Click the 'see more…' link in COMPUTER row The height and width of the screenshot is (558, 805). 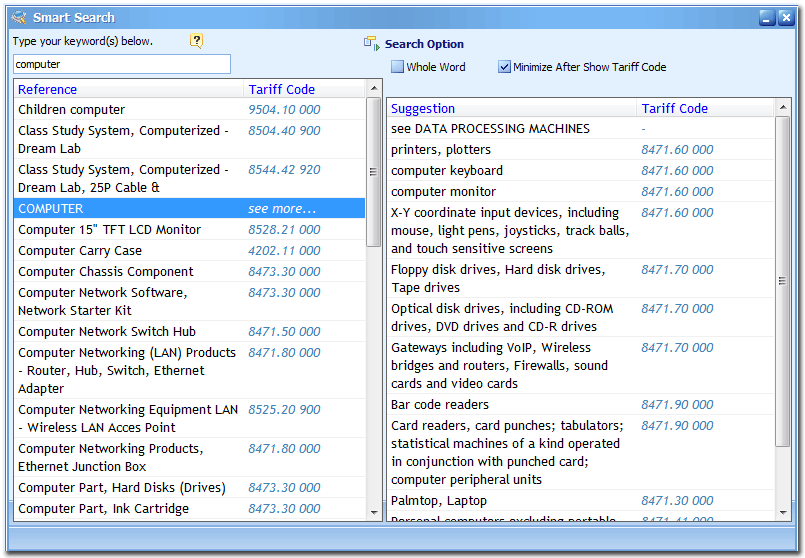coord(282,209)
